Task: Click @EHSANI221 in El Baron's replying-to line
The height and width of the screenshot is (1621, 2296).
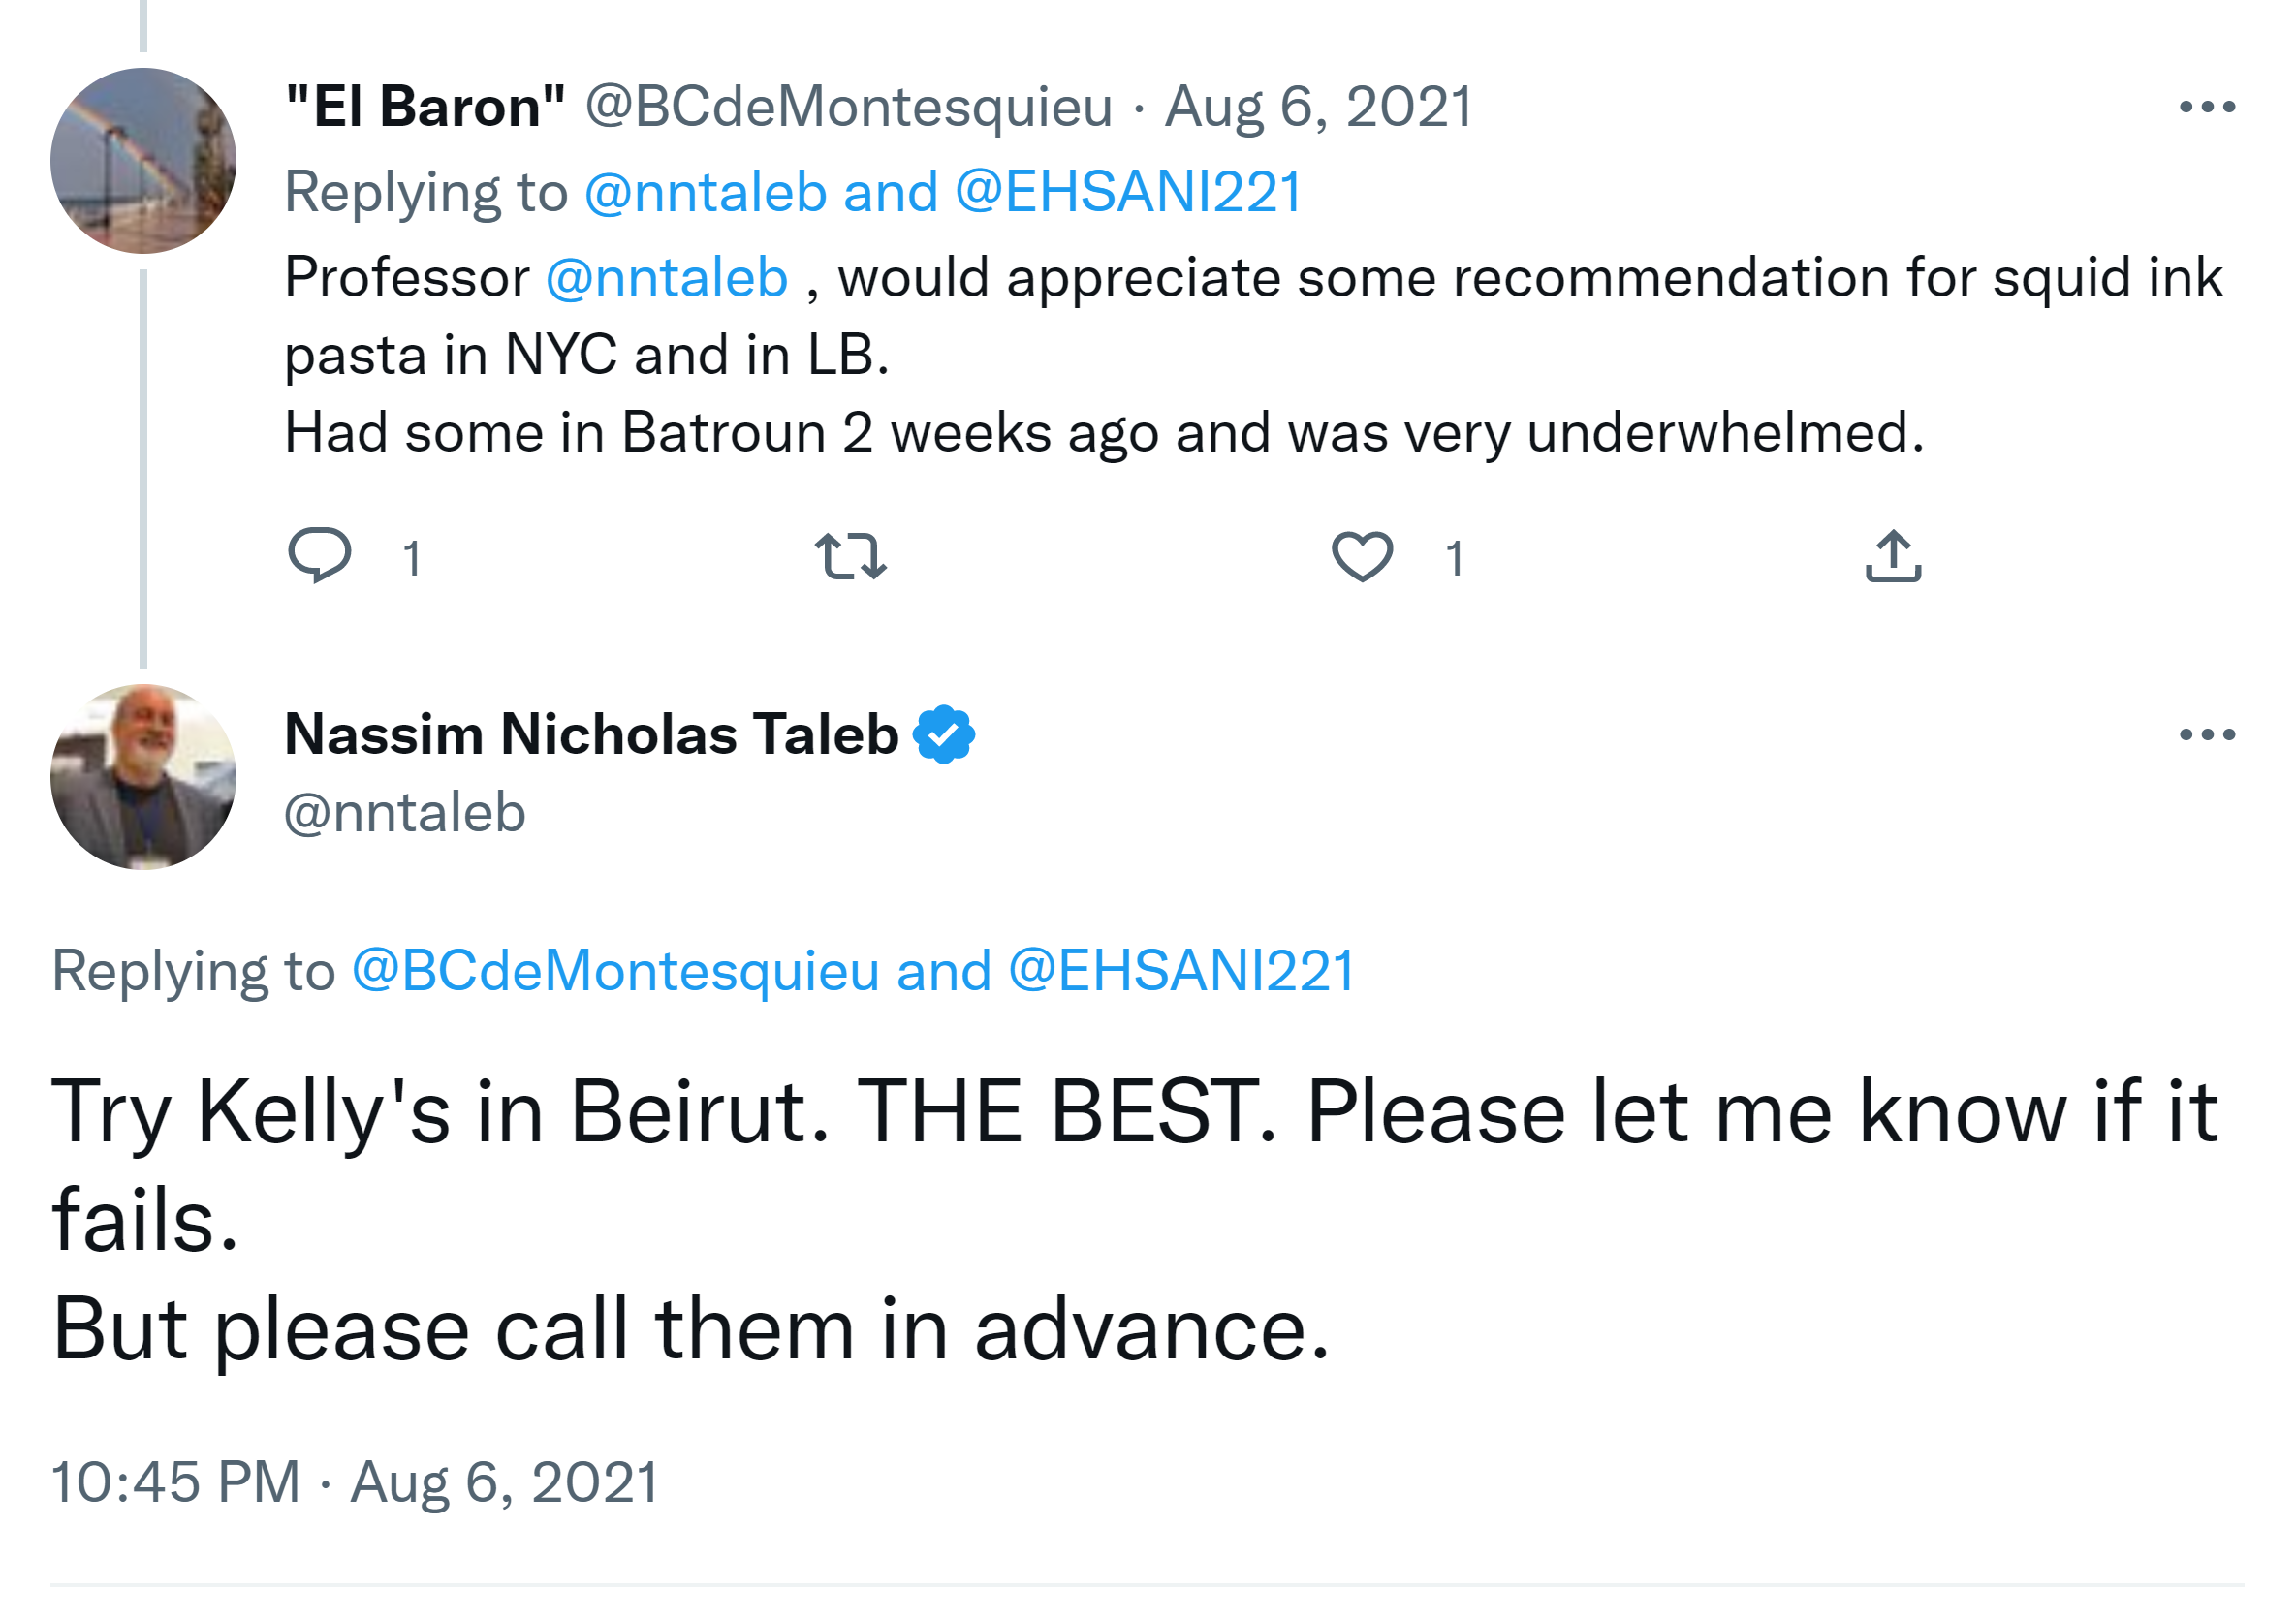Action: (1128, 192)
